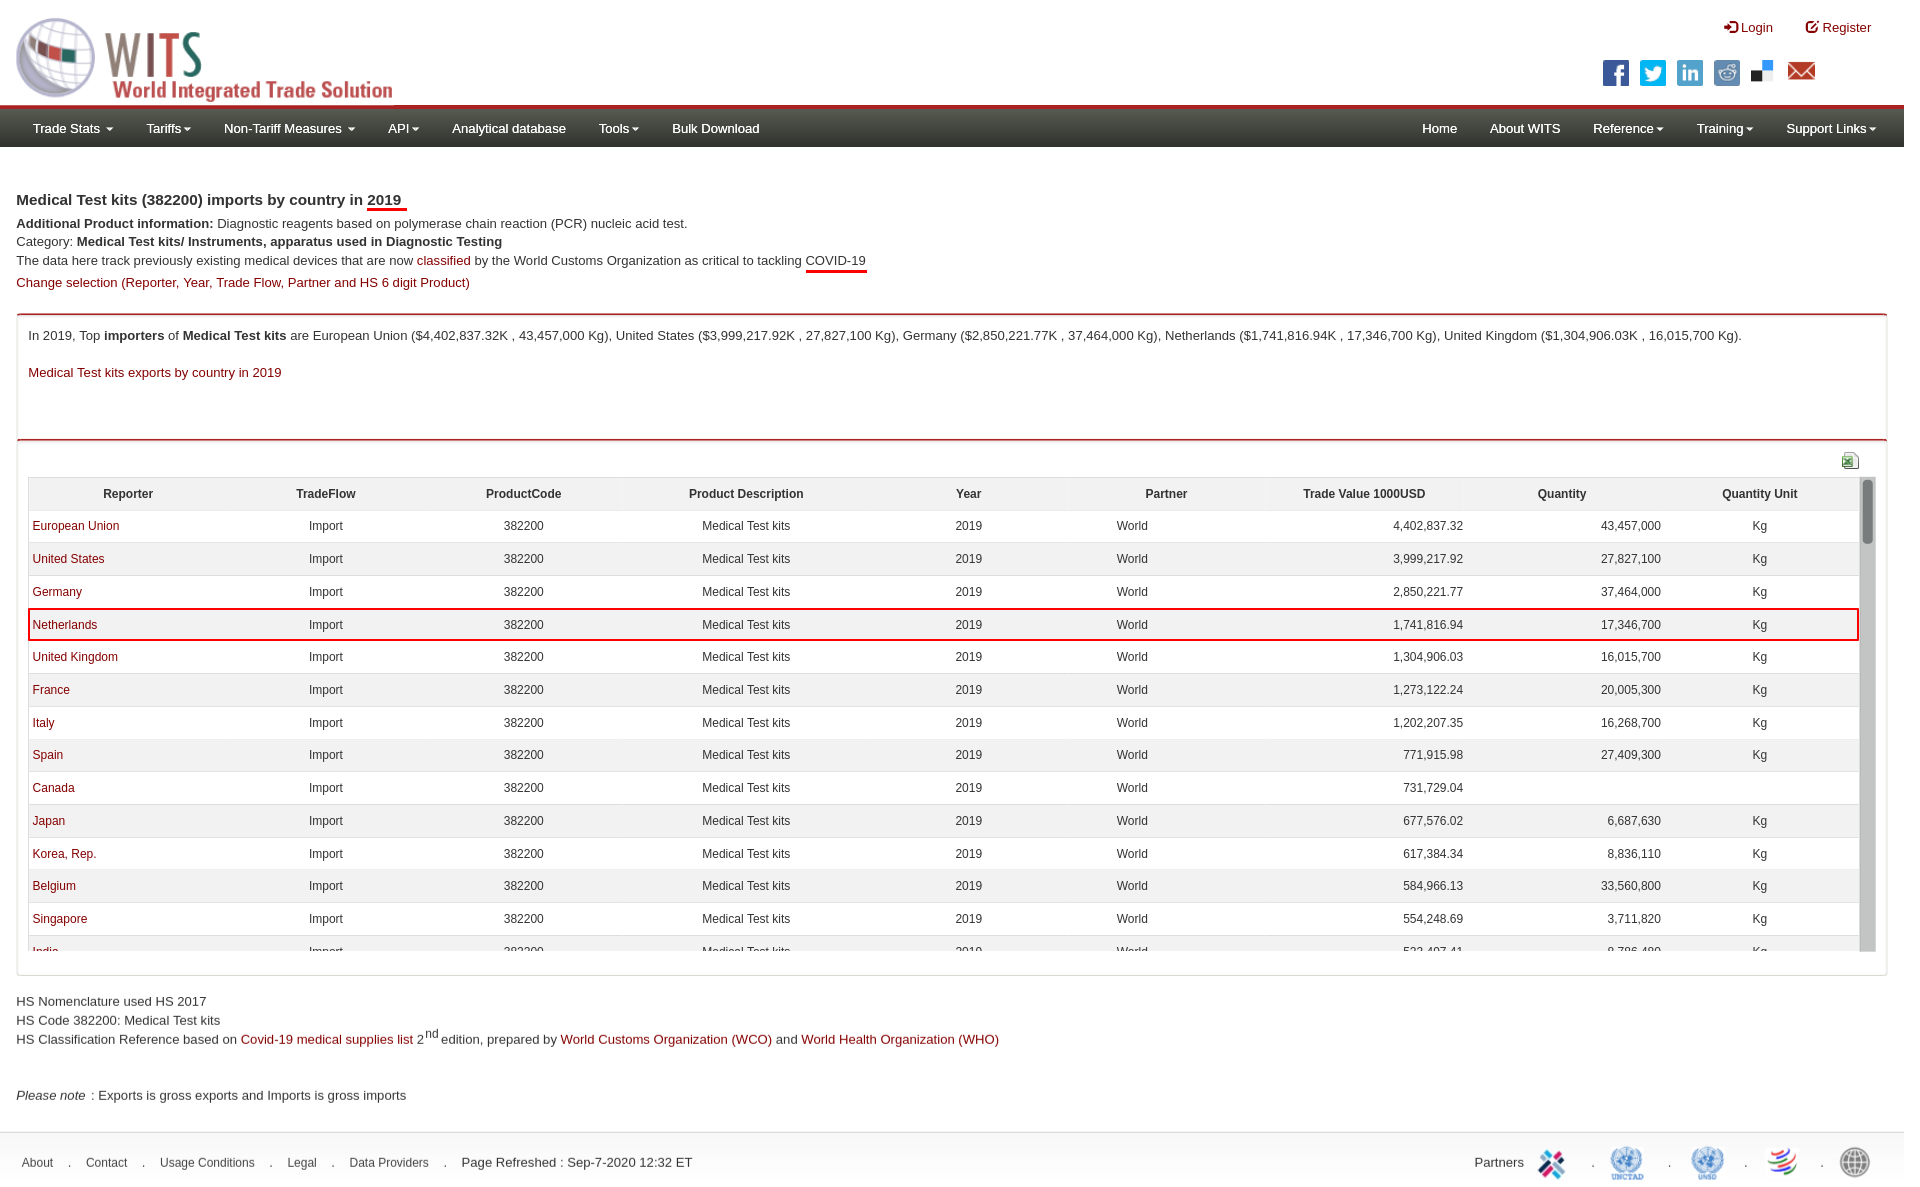Open the Reference dropdown menu
Screen dimensions: 1920x1187
pos(1627,129)
